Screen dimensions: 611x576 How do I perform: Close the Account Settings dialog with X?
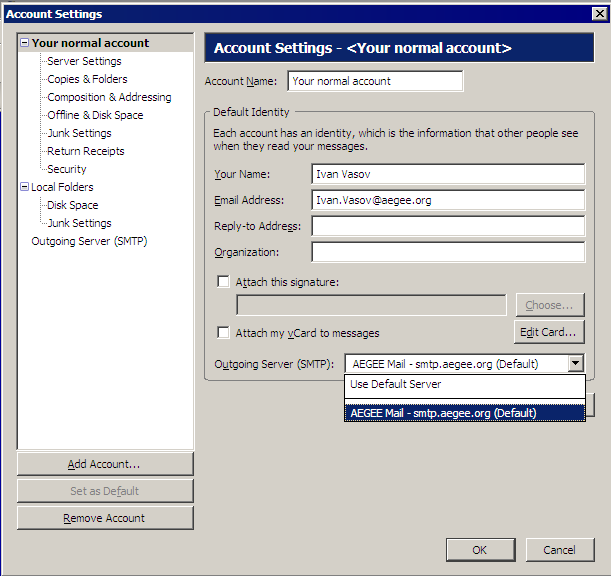[599, 14]
